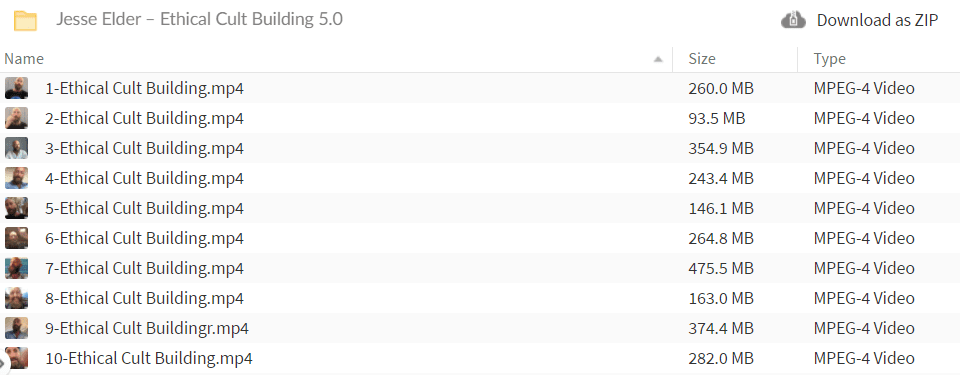Open file 2-Ethical Cult Building.mp4
960x375 pixels.
pos(144,118)
